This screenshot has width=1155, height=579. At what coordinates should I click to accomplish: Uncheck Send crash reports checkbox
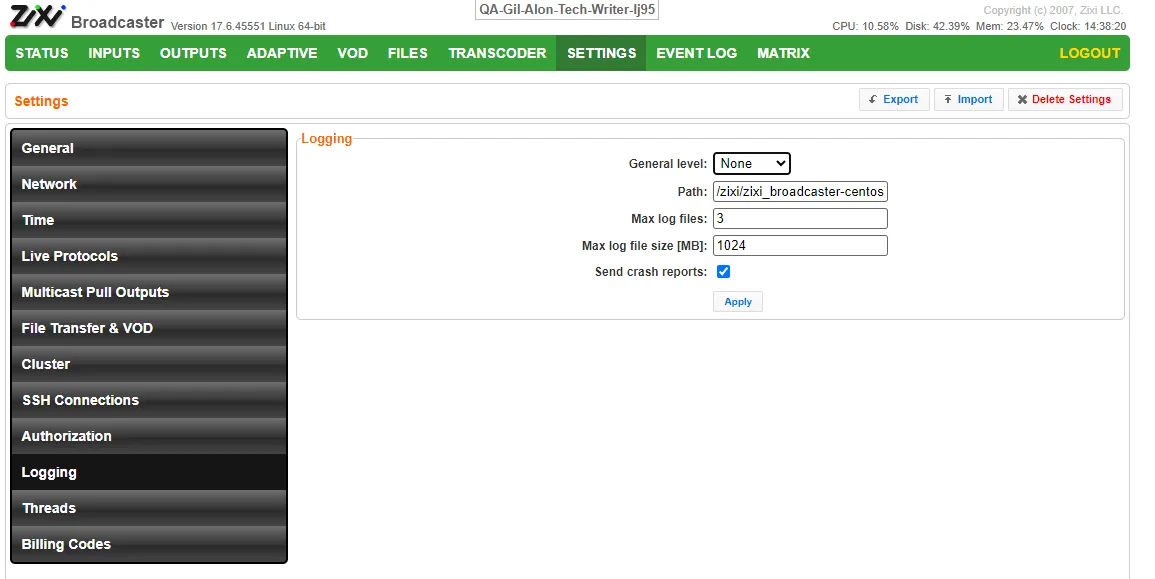coord(723,272)
